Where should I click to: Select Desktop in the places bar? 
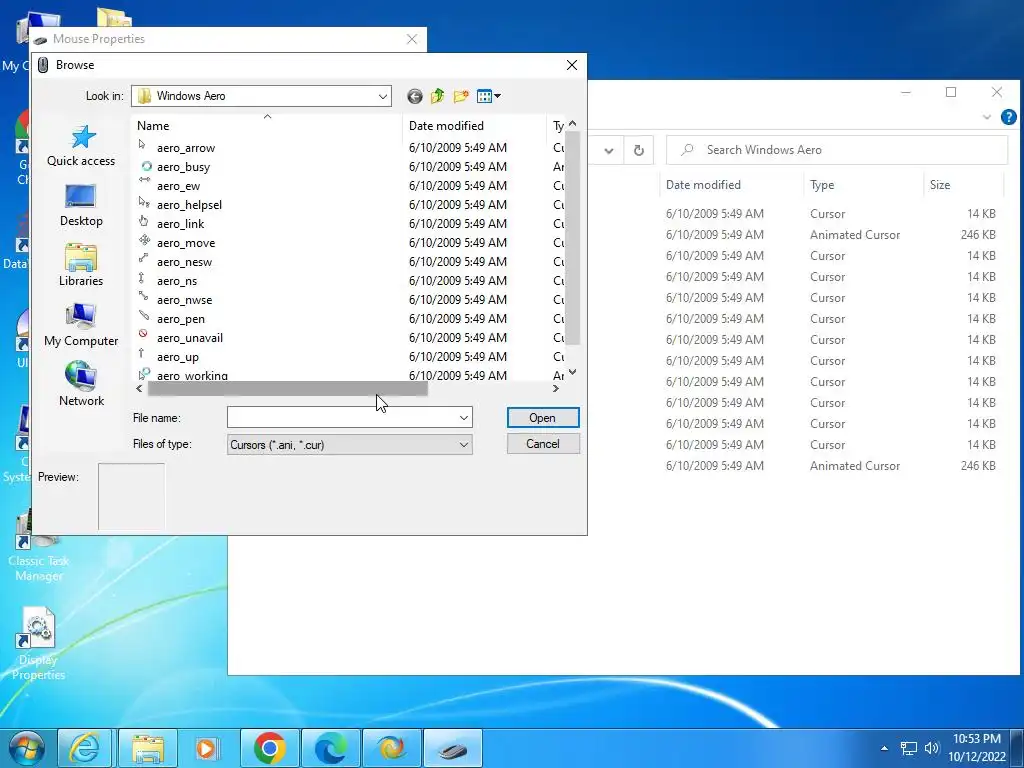(x=81, y=206)
